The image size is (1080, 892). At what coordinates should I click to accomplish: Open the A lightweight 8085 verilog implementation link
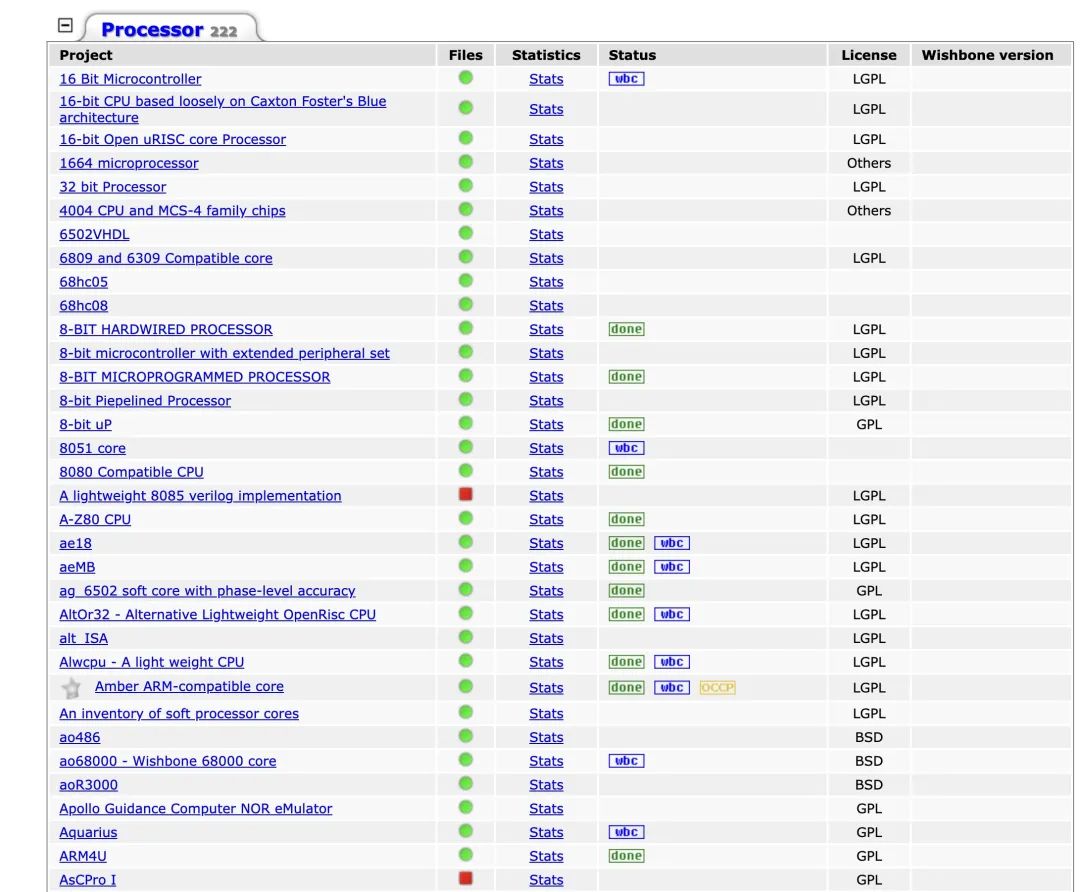200,496
